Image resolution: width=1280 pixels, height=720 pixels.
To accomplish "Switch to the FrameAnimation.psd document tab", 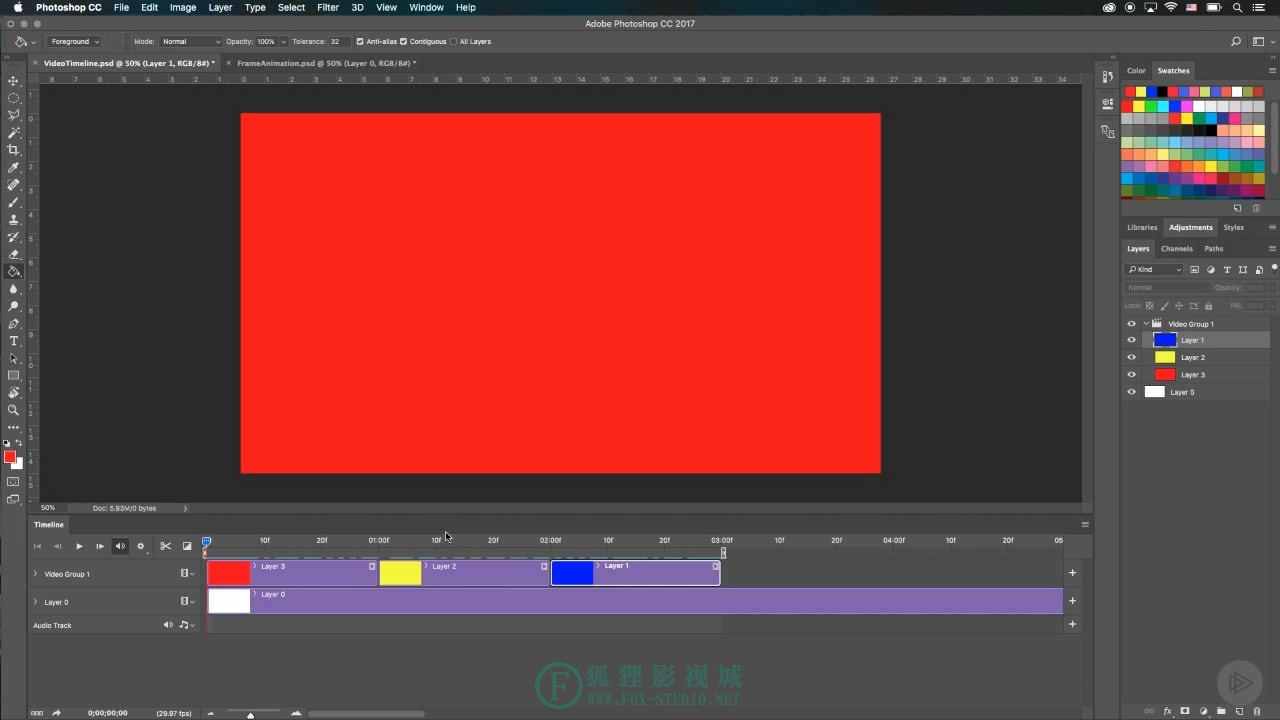I will (x=326, y=63).
